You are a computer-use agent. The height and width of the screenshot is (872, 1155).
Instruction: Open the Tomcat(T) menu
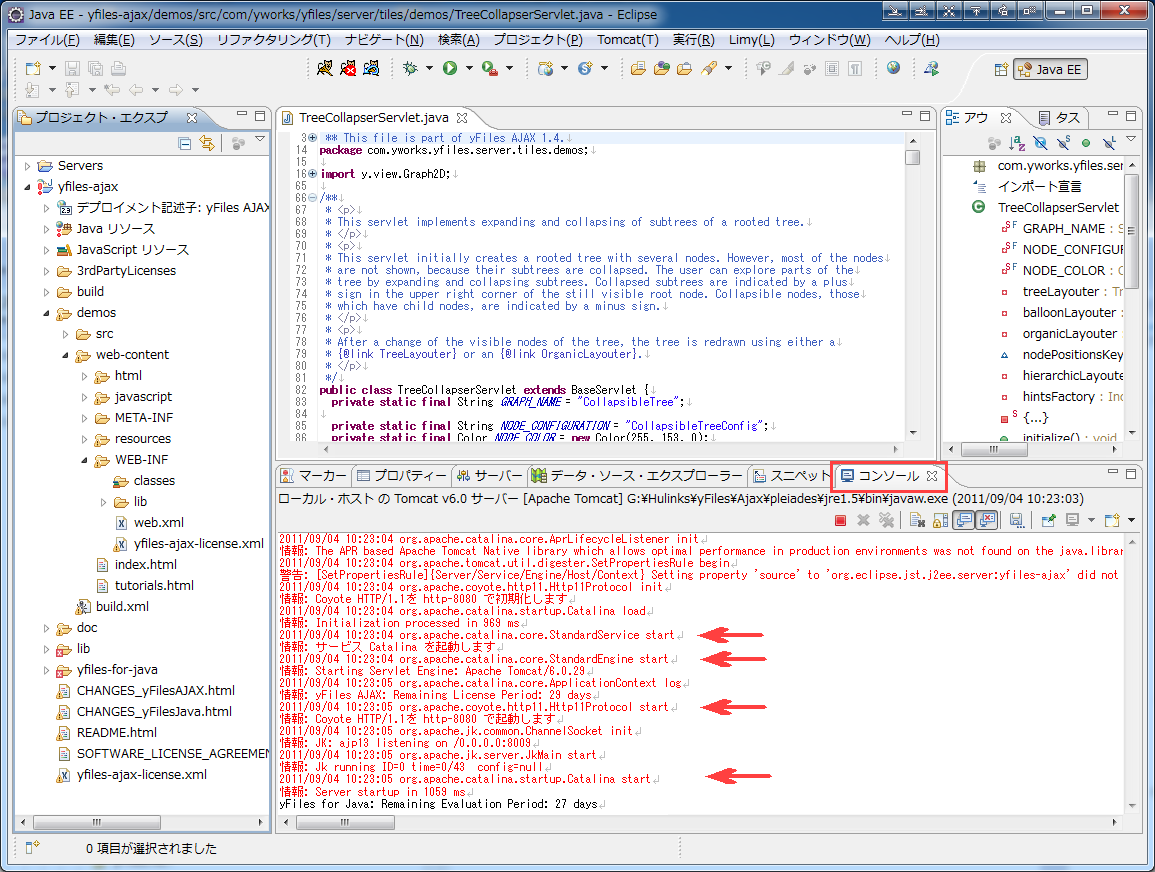(x=627, y=40)
